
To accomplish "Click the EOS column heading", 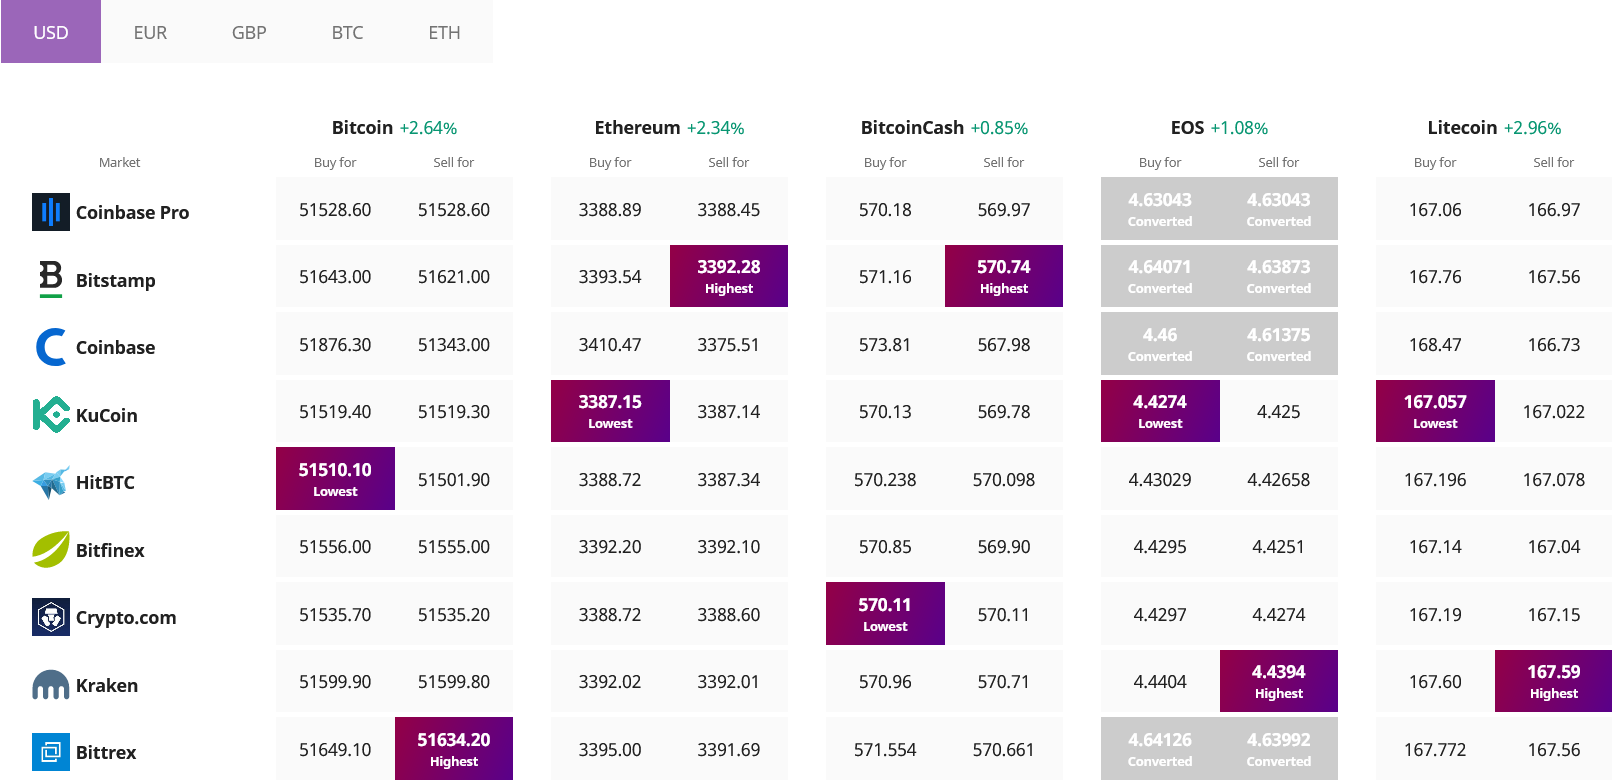I will [x=1187, y=127].
